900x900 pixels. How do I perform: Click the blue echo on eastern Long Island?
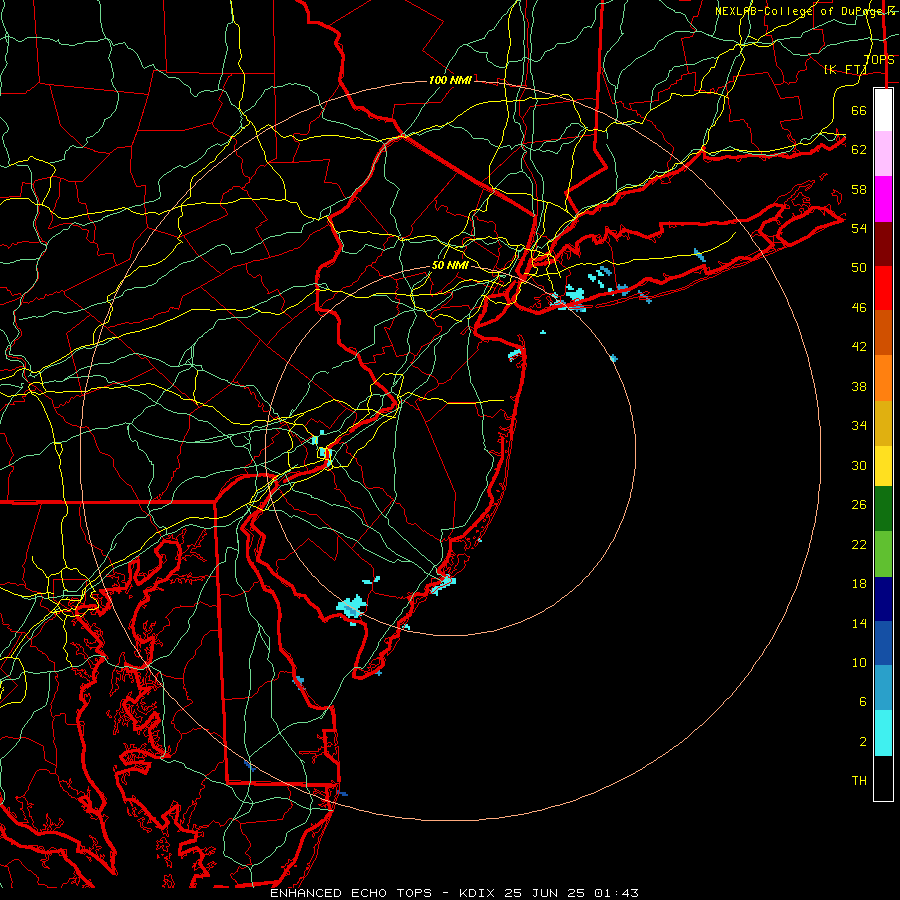(699, 254)
